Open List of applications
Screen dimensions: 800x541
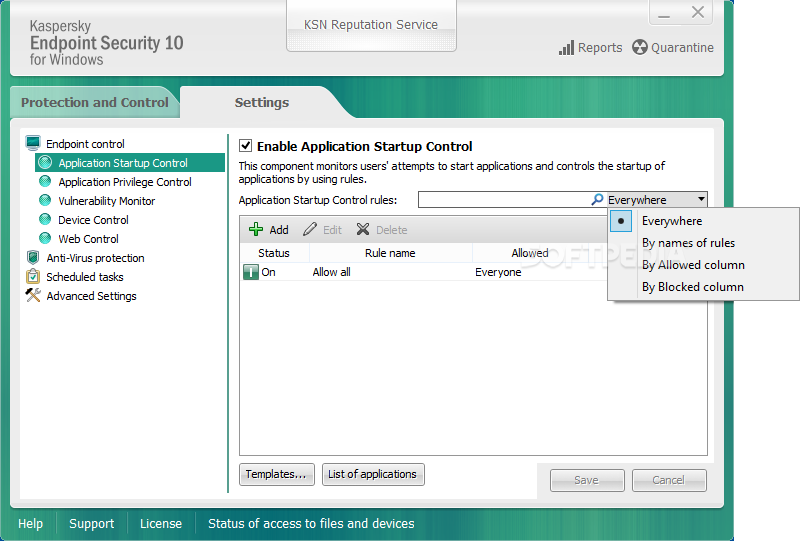point(373,474)
